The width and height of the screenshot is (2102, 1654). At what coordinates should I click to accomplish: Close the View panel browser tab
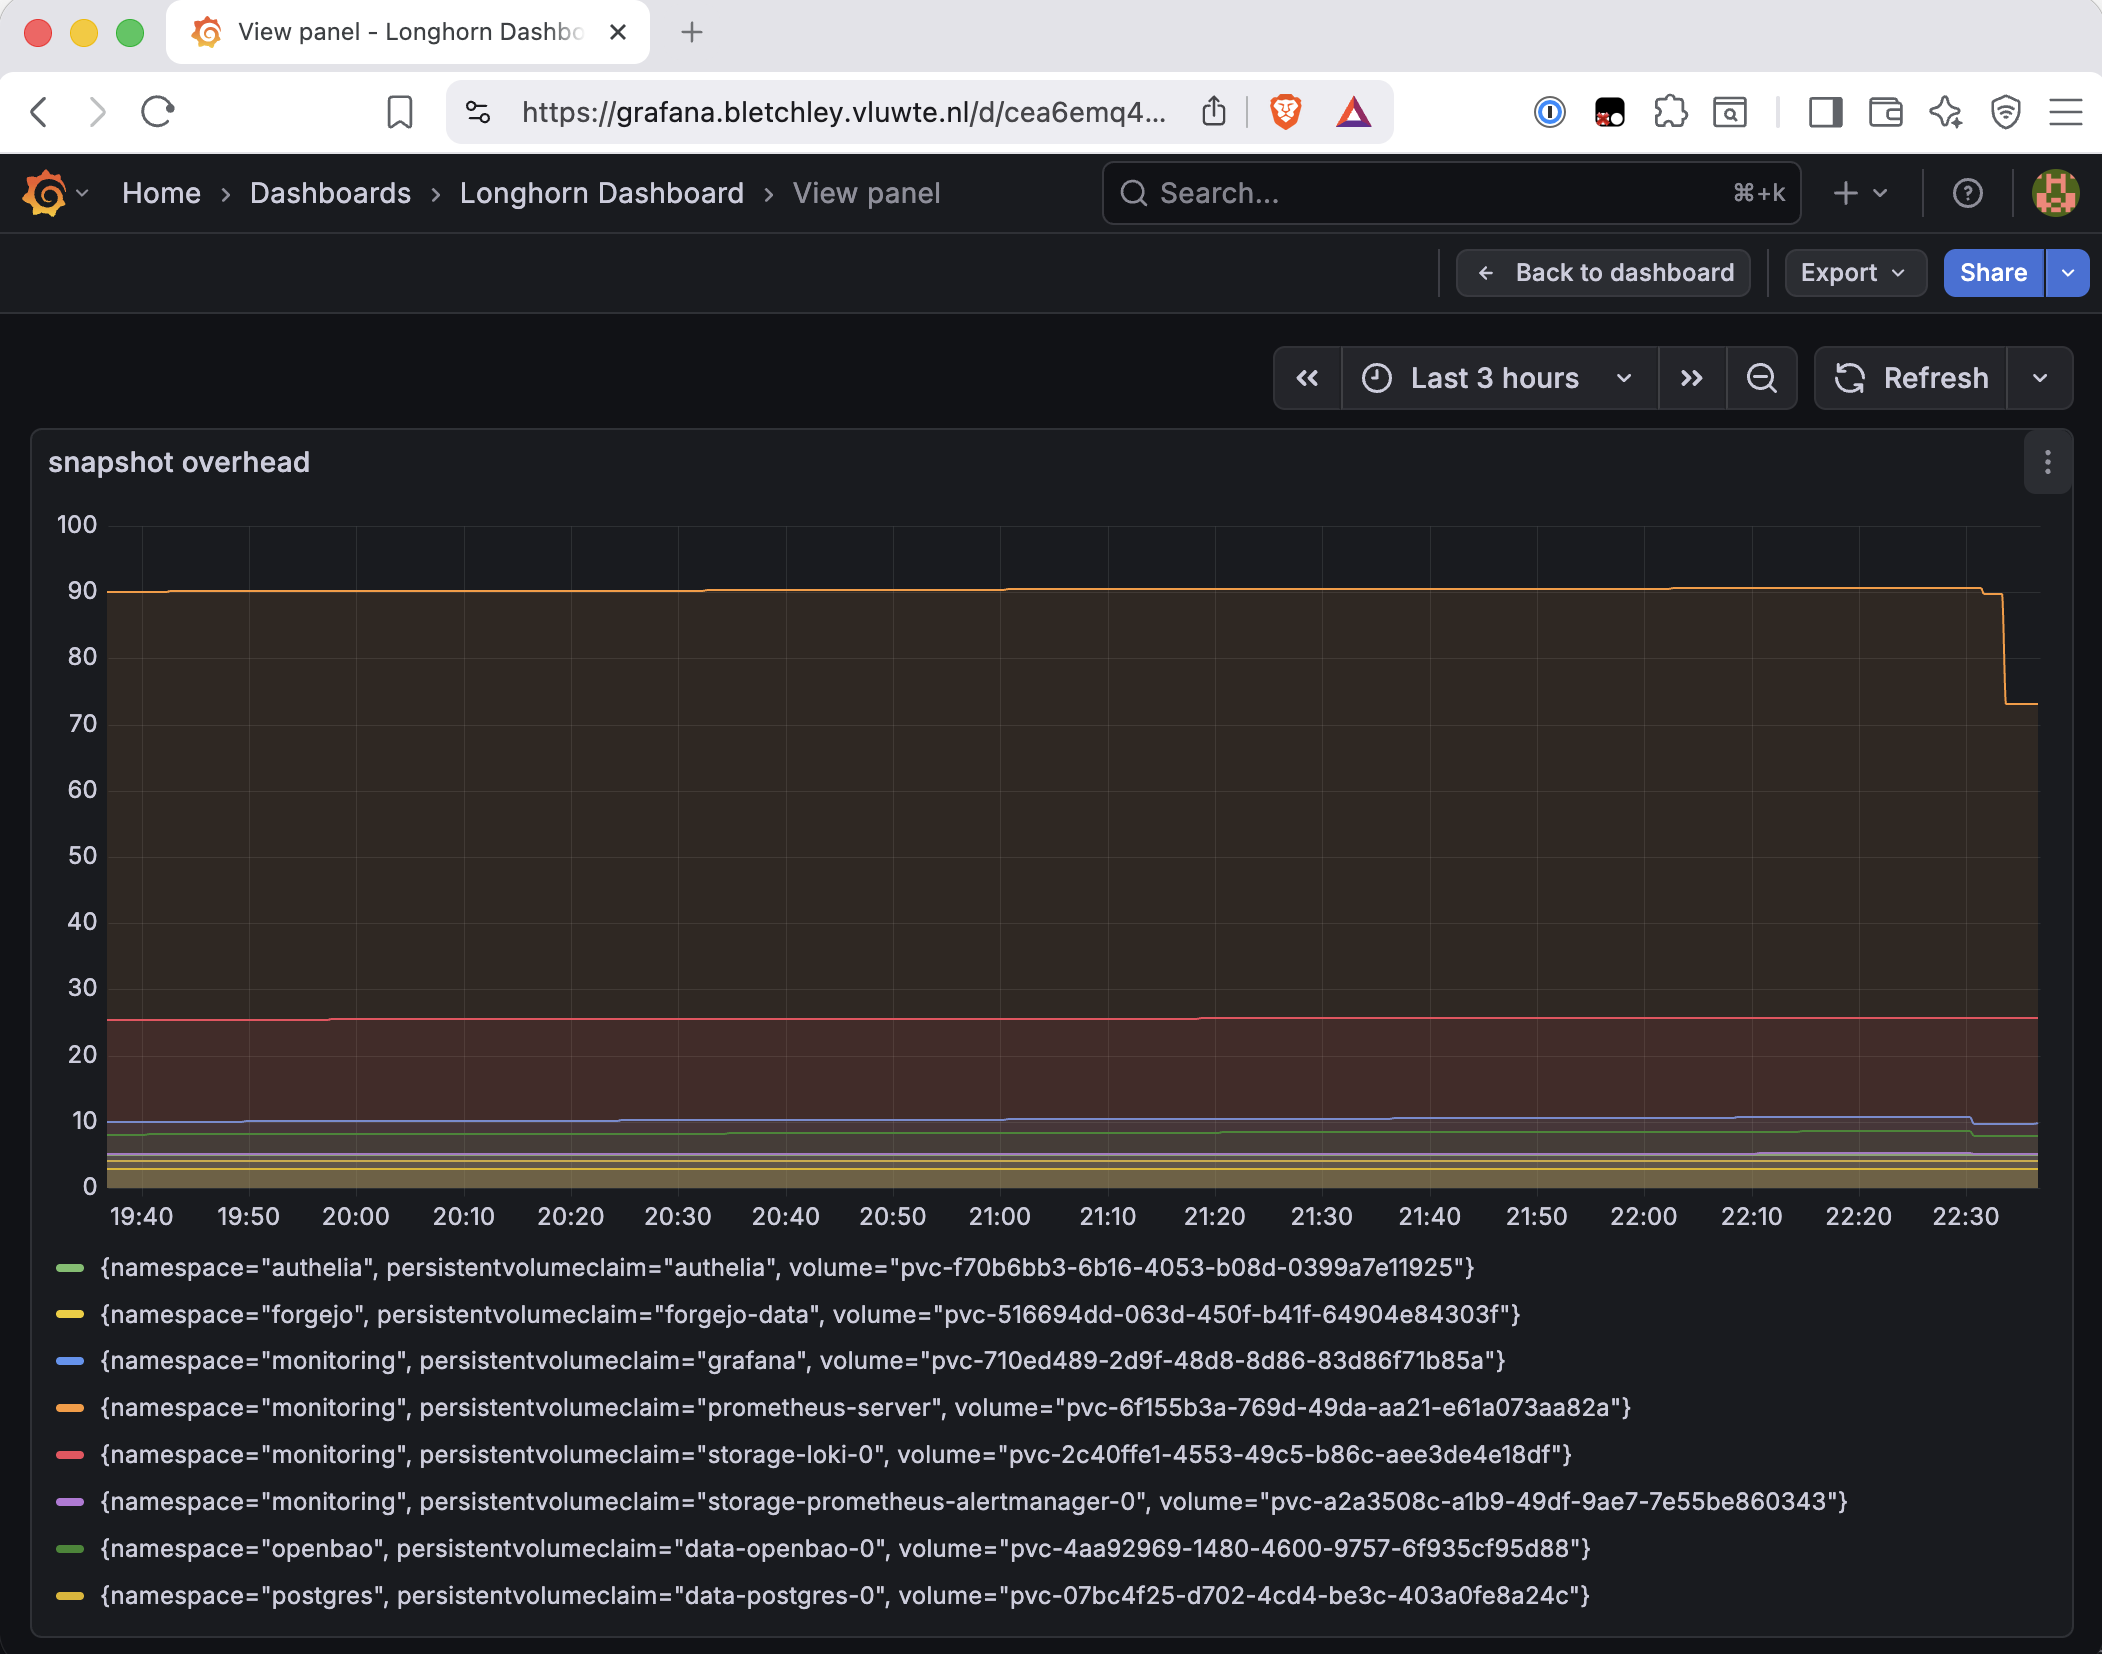point(618,32)
